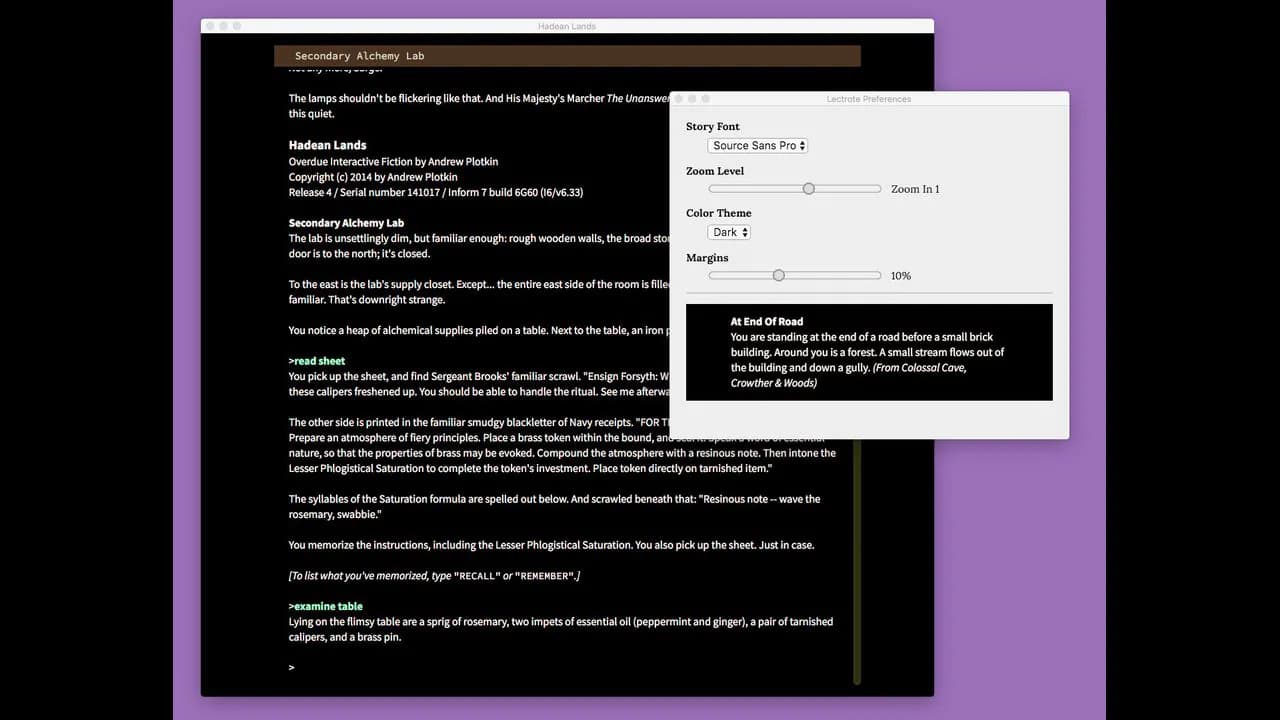Click the "10%" margins value
1280x720 pixels.
click(901, 276)
